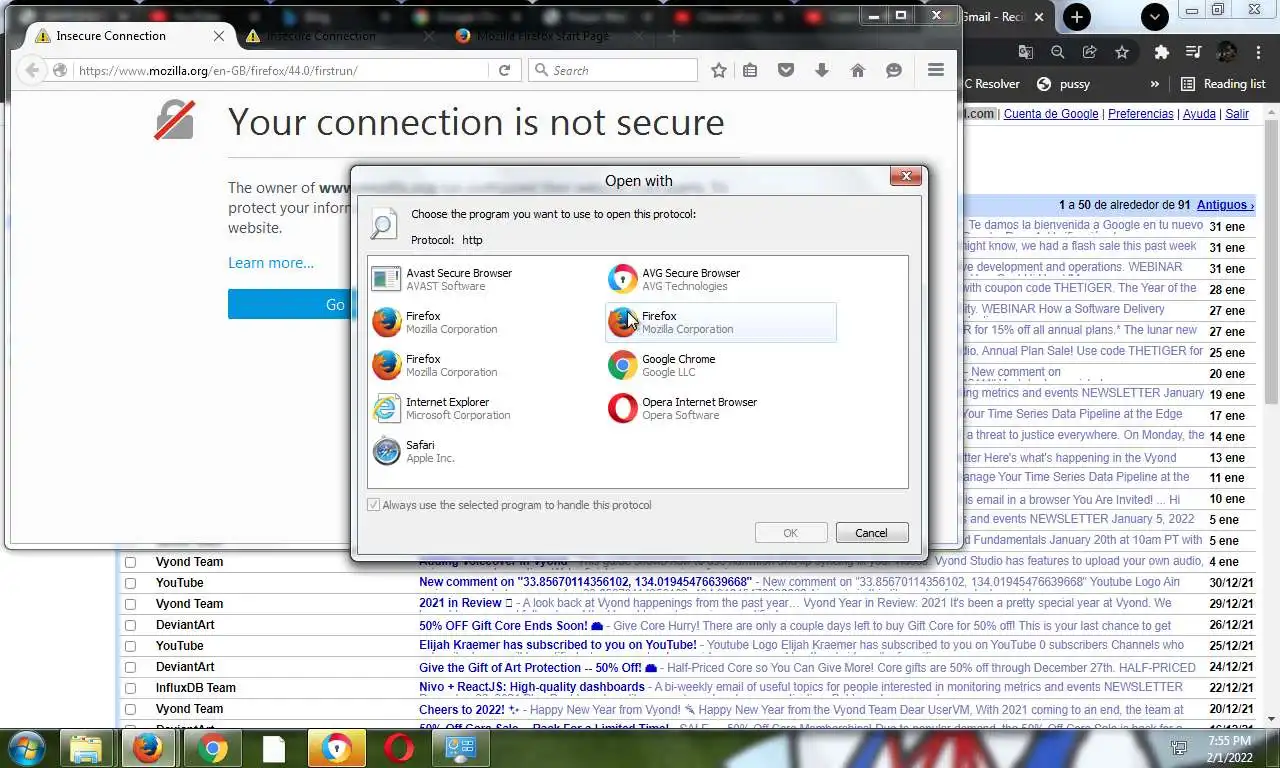
Task: Click Chrome zoom magnifier icon
Action: [1057, 52]
